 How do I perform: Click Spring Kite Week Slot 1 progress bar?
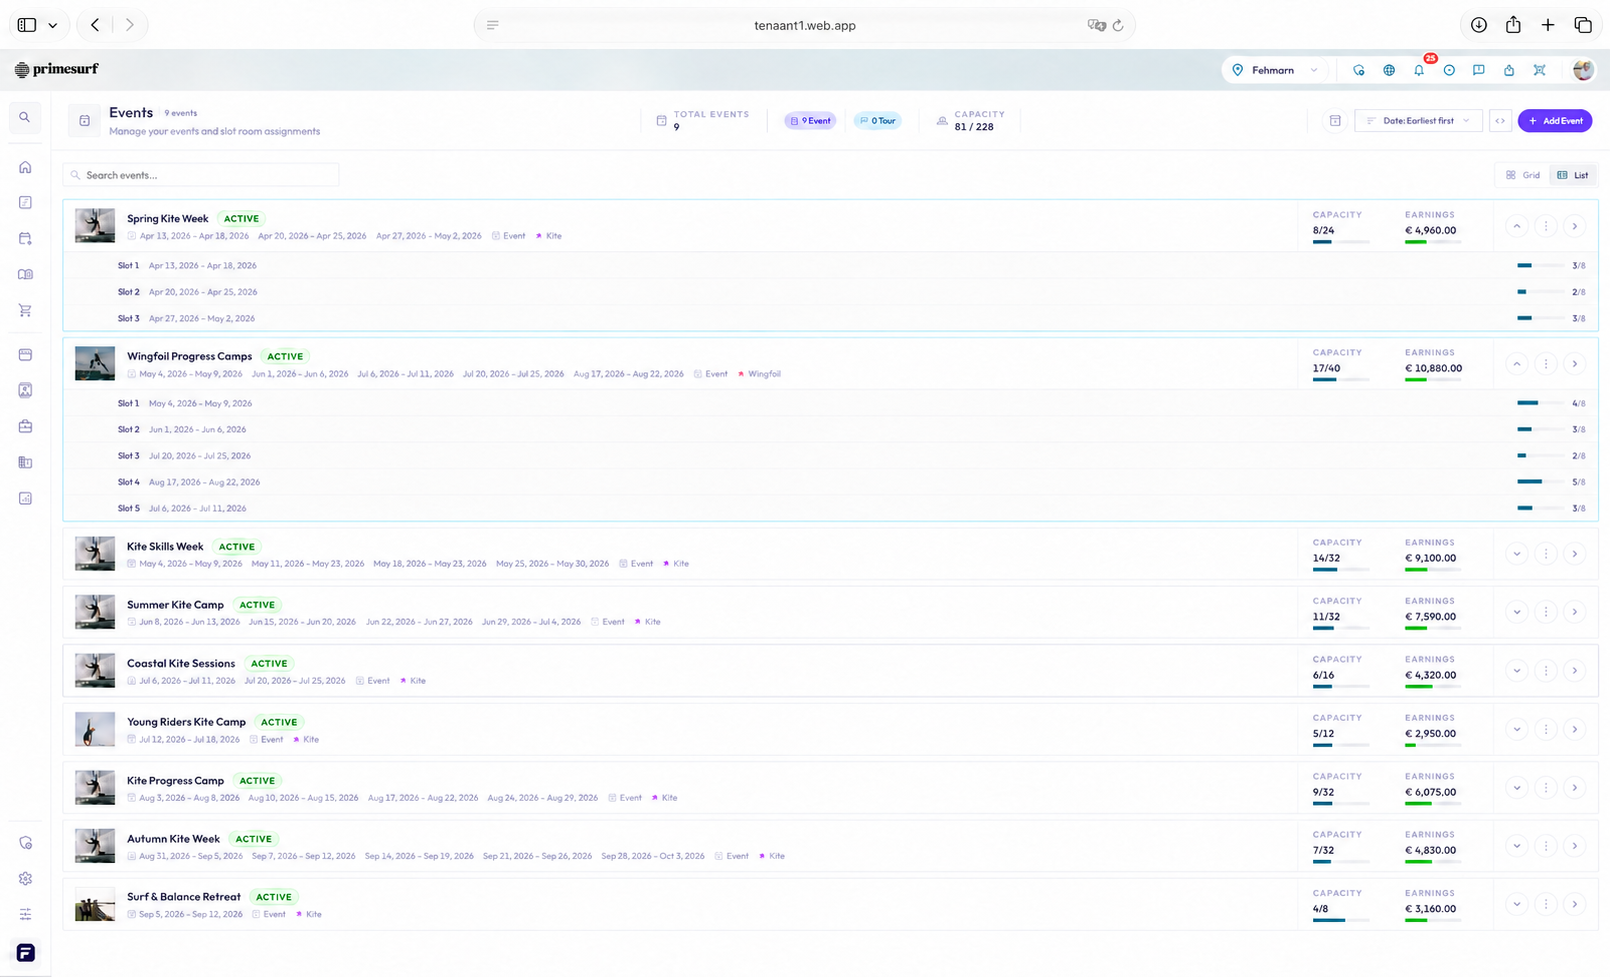point(1540,266)
